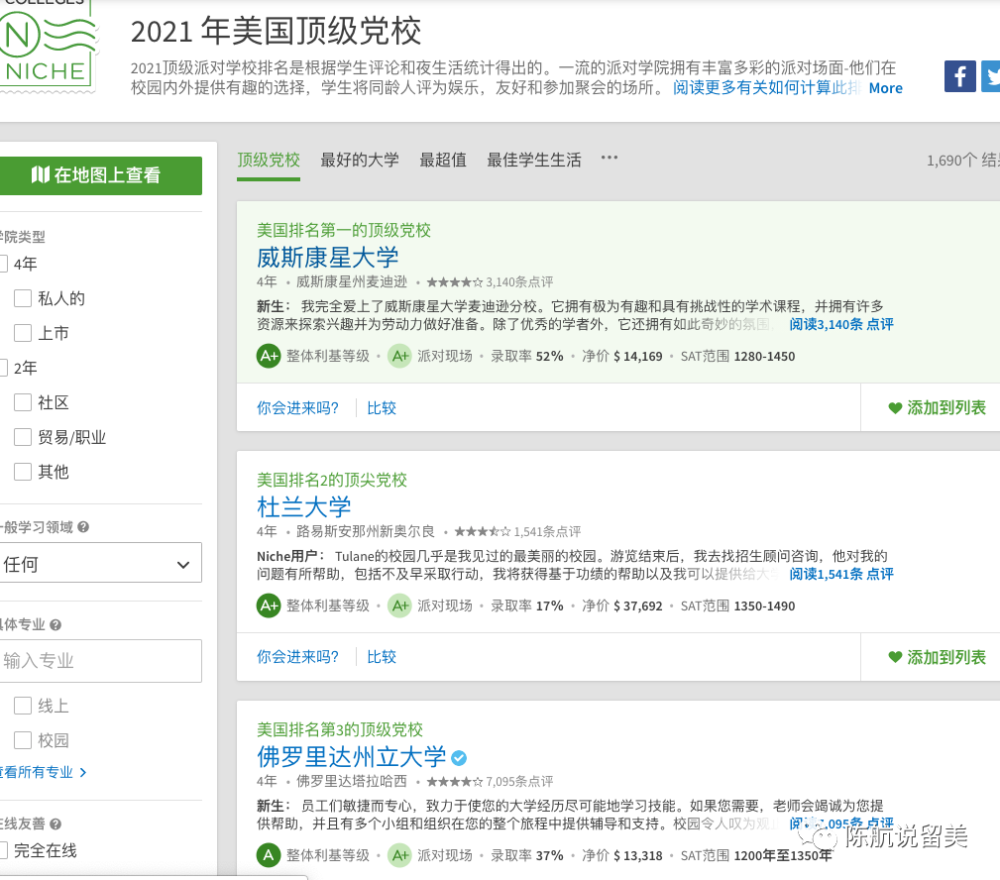Click the star rating for 杜兰大学

482,531
